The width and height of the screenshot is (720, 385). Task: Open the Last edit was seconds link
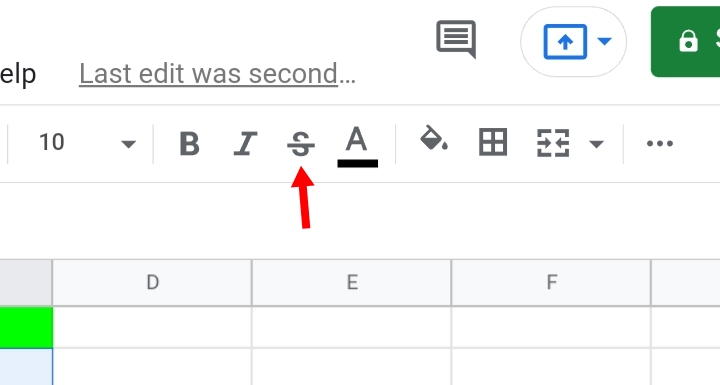(217, 74)
